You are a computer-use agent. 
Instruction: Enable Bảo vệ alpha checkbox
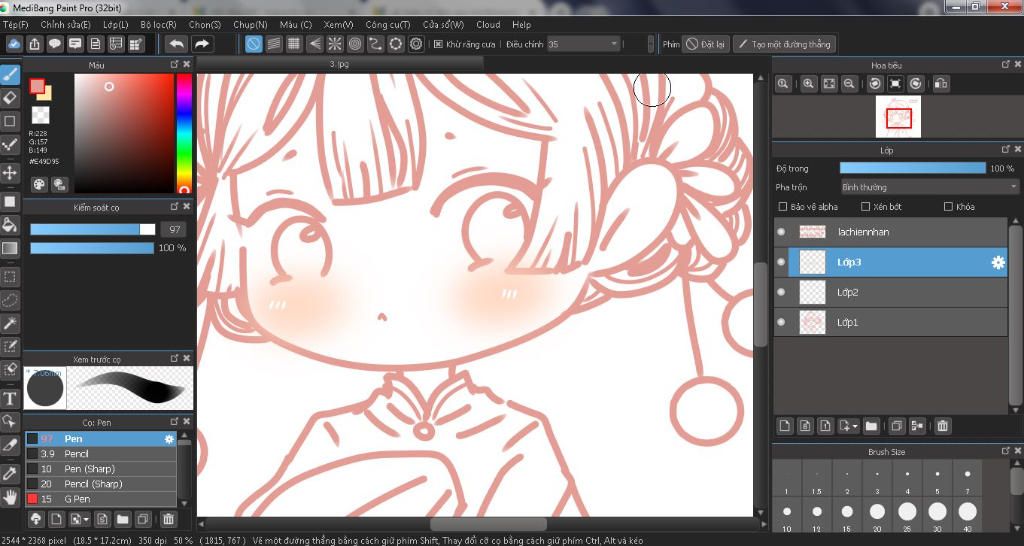tap(783, 207)
